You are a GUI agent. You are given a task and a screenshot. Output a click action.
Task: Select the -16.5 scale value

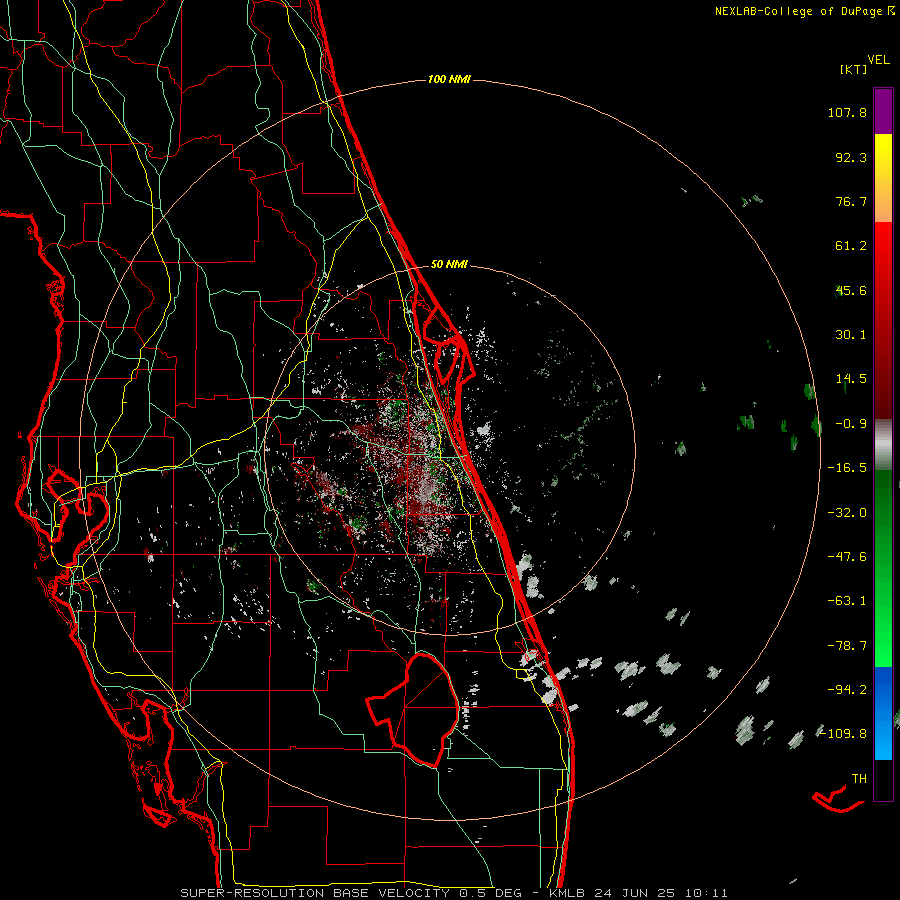pyautogui.click(x=847, y=468)
